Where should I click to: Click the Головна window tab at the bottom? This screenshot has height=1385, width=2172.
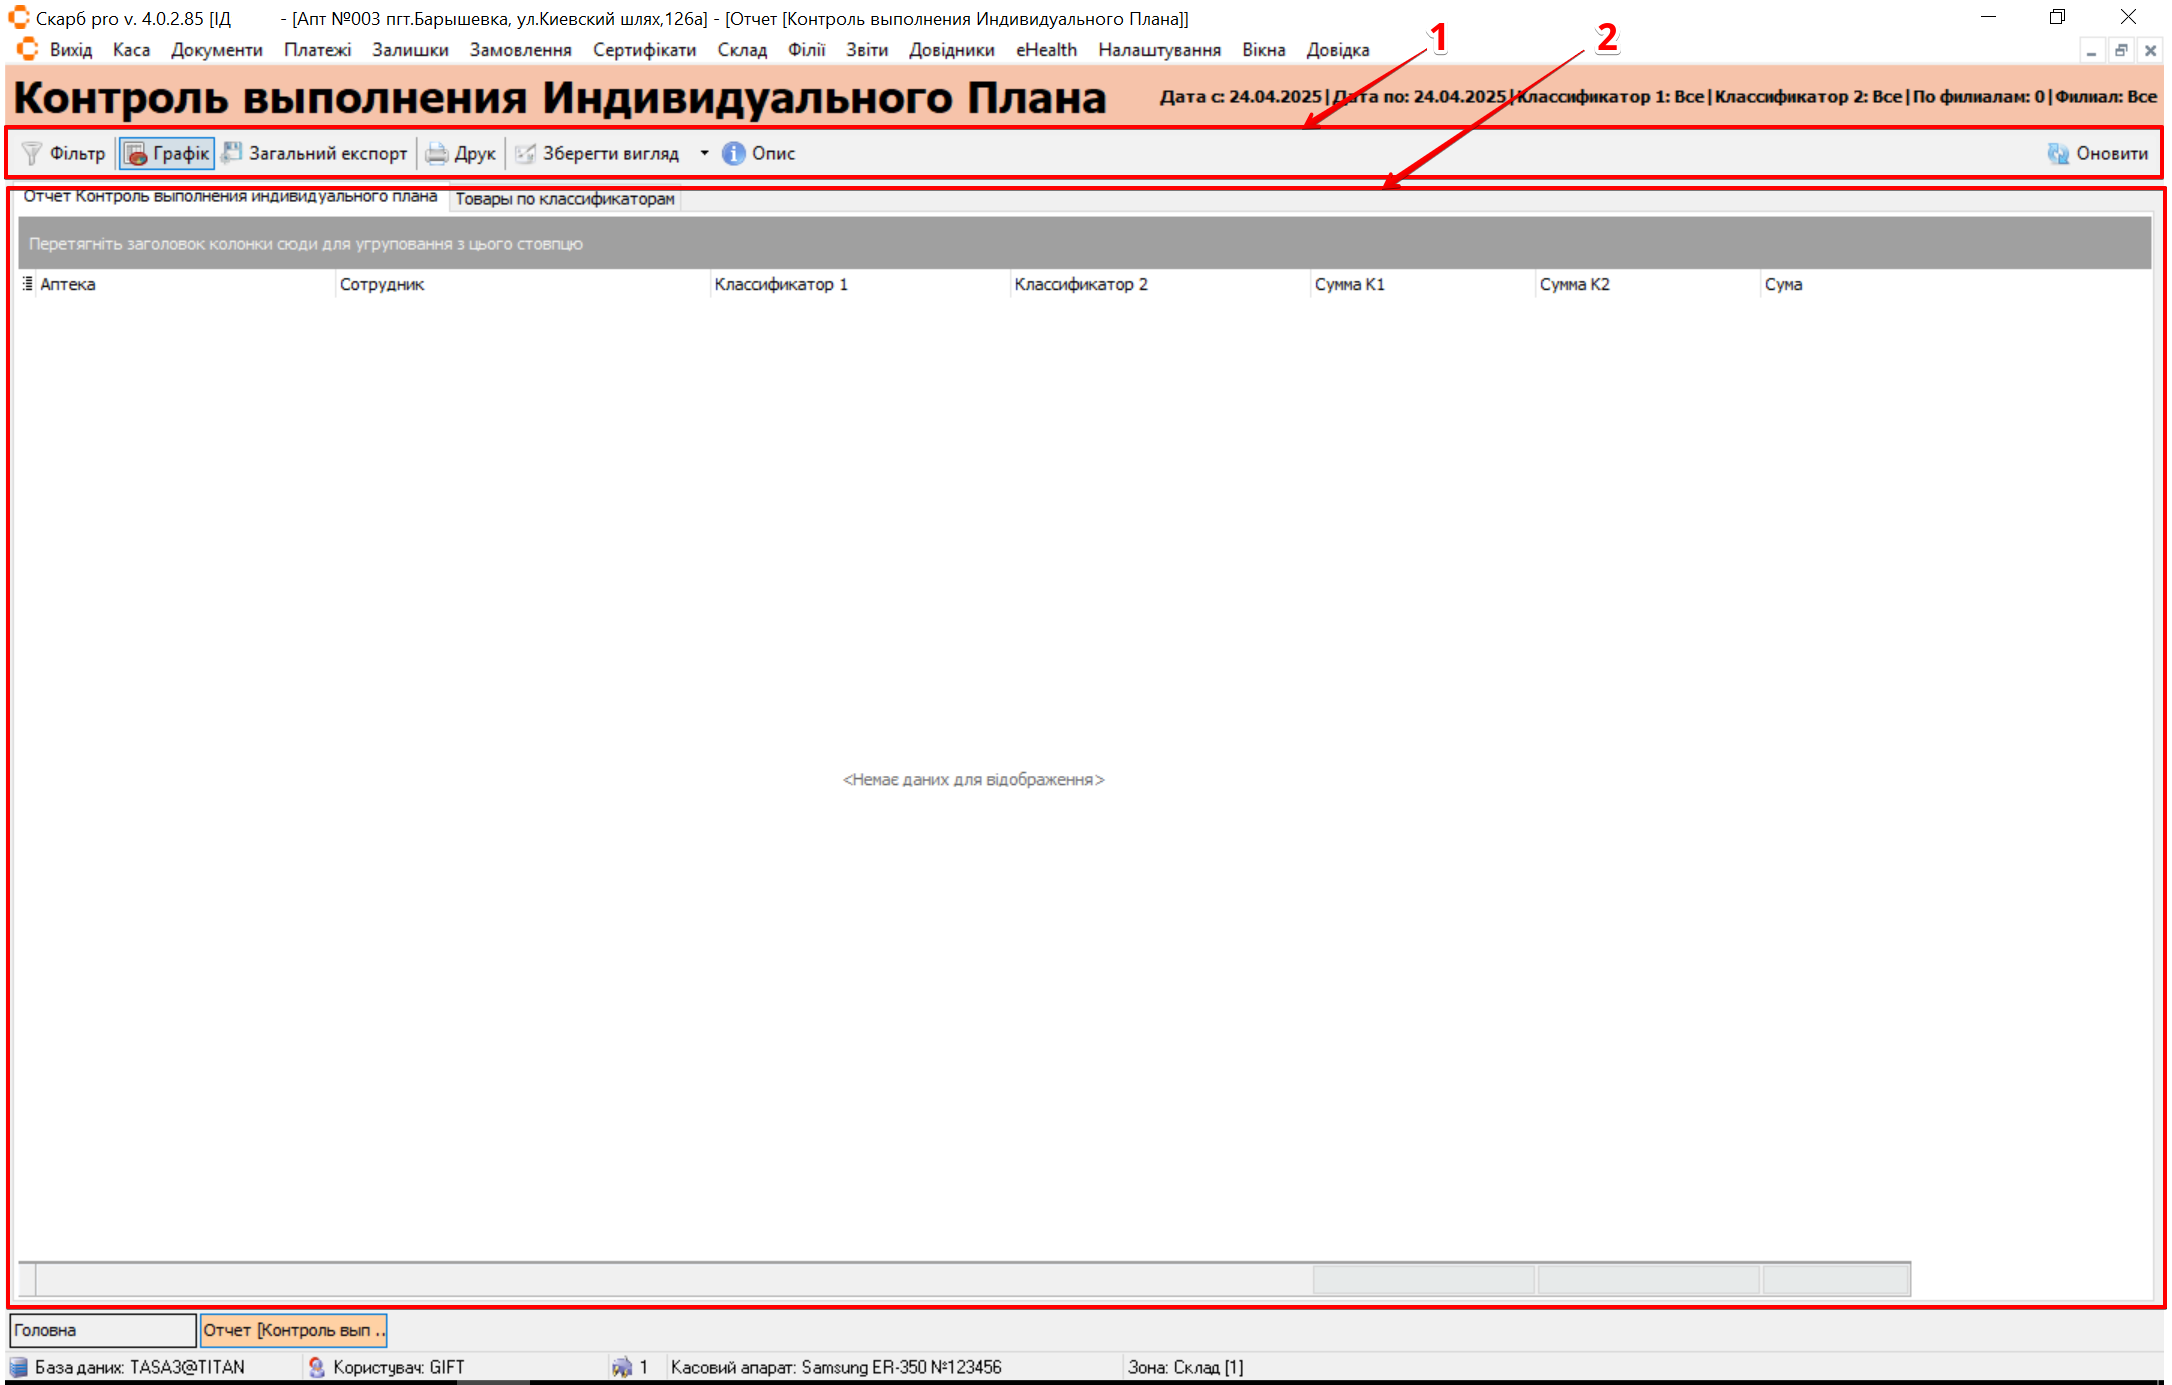(102, 1330)
